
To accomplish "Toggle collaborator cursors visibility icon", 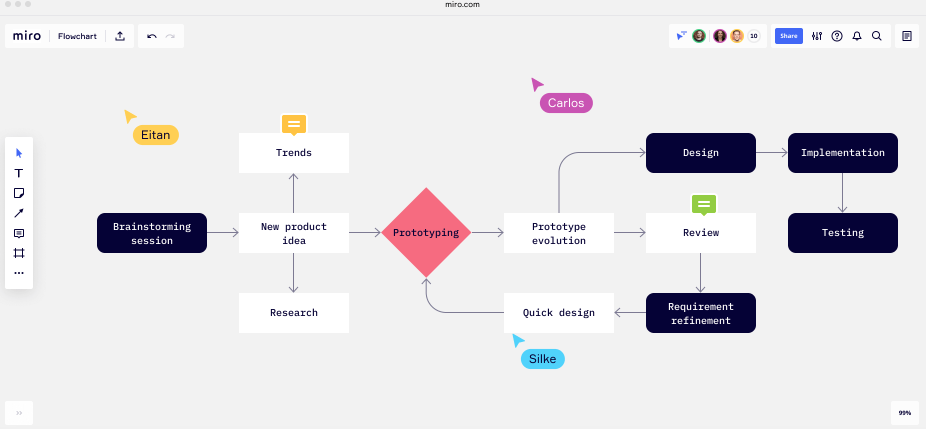I will click(681, 36).
